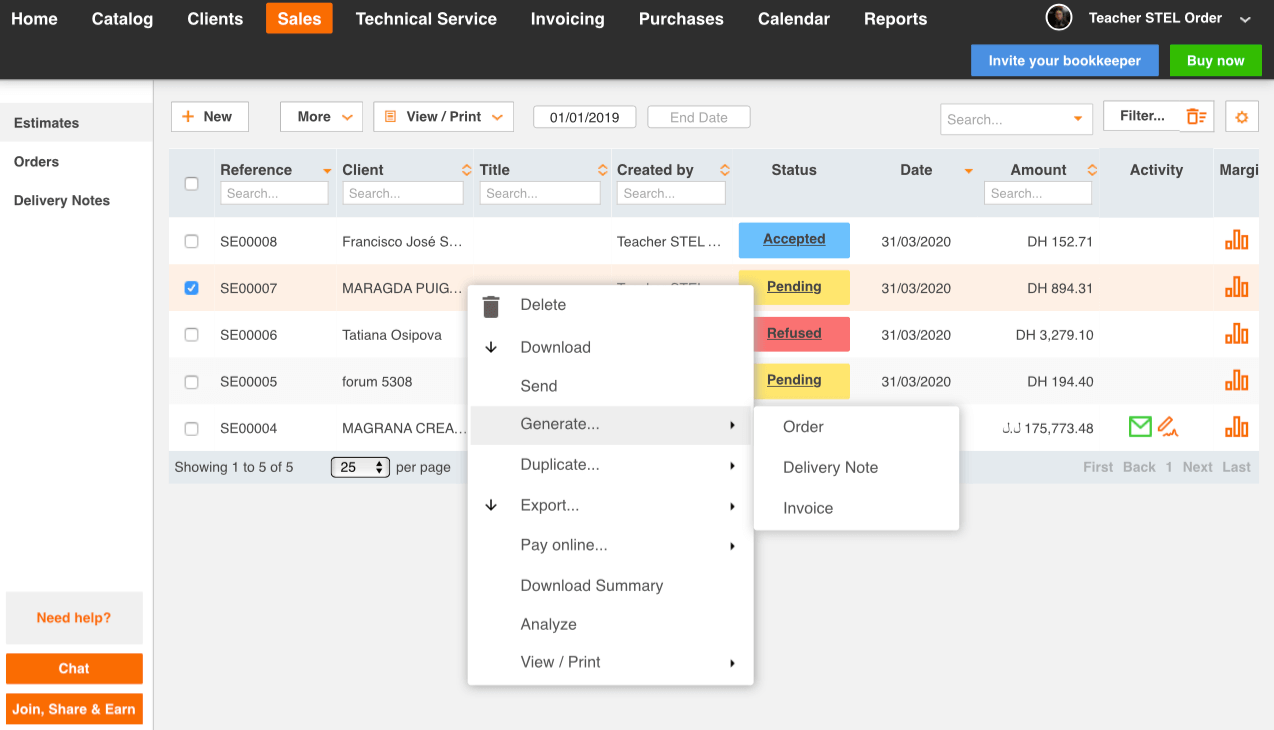This screenshot has height=730, width=1274.
Task: Click the orange signature icon for SE00004
Action: point(1167,427)
